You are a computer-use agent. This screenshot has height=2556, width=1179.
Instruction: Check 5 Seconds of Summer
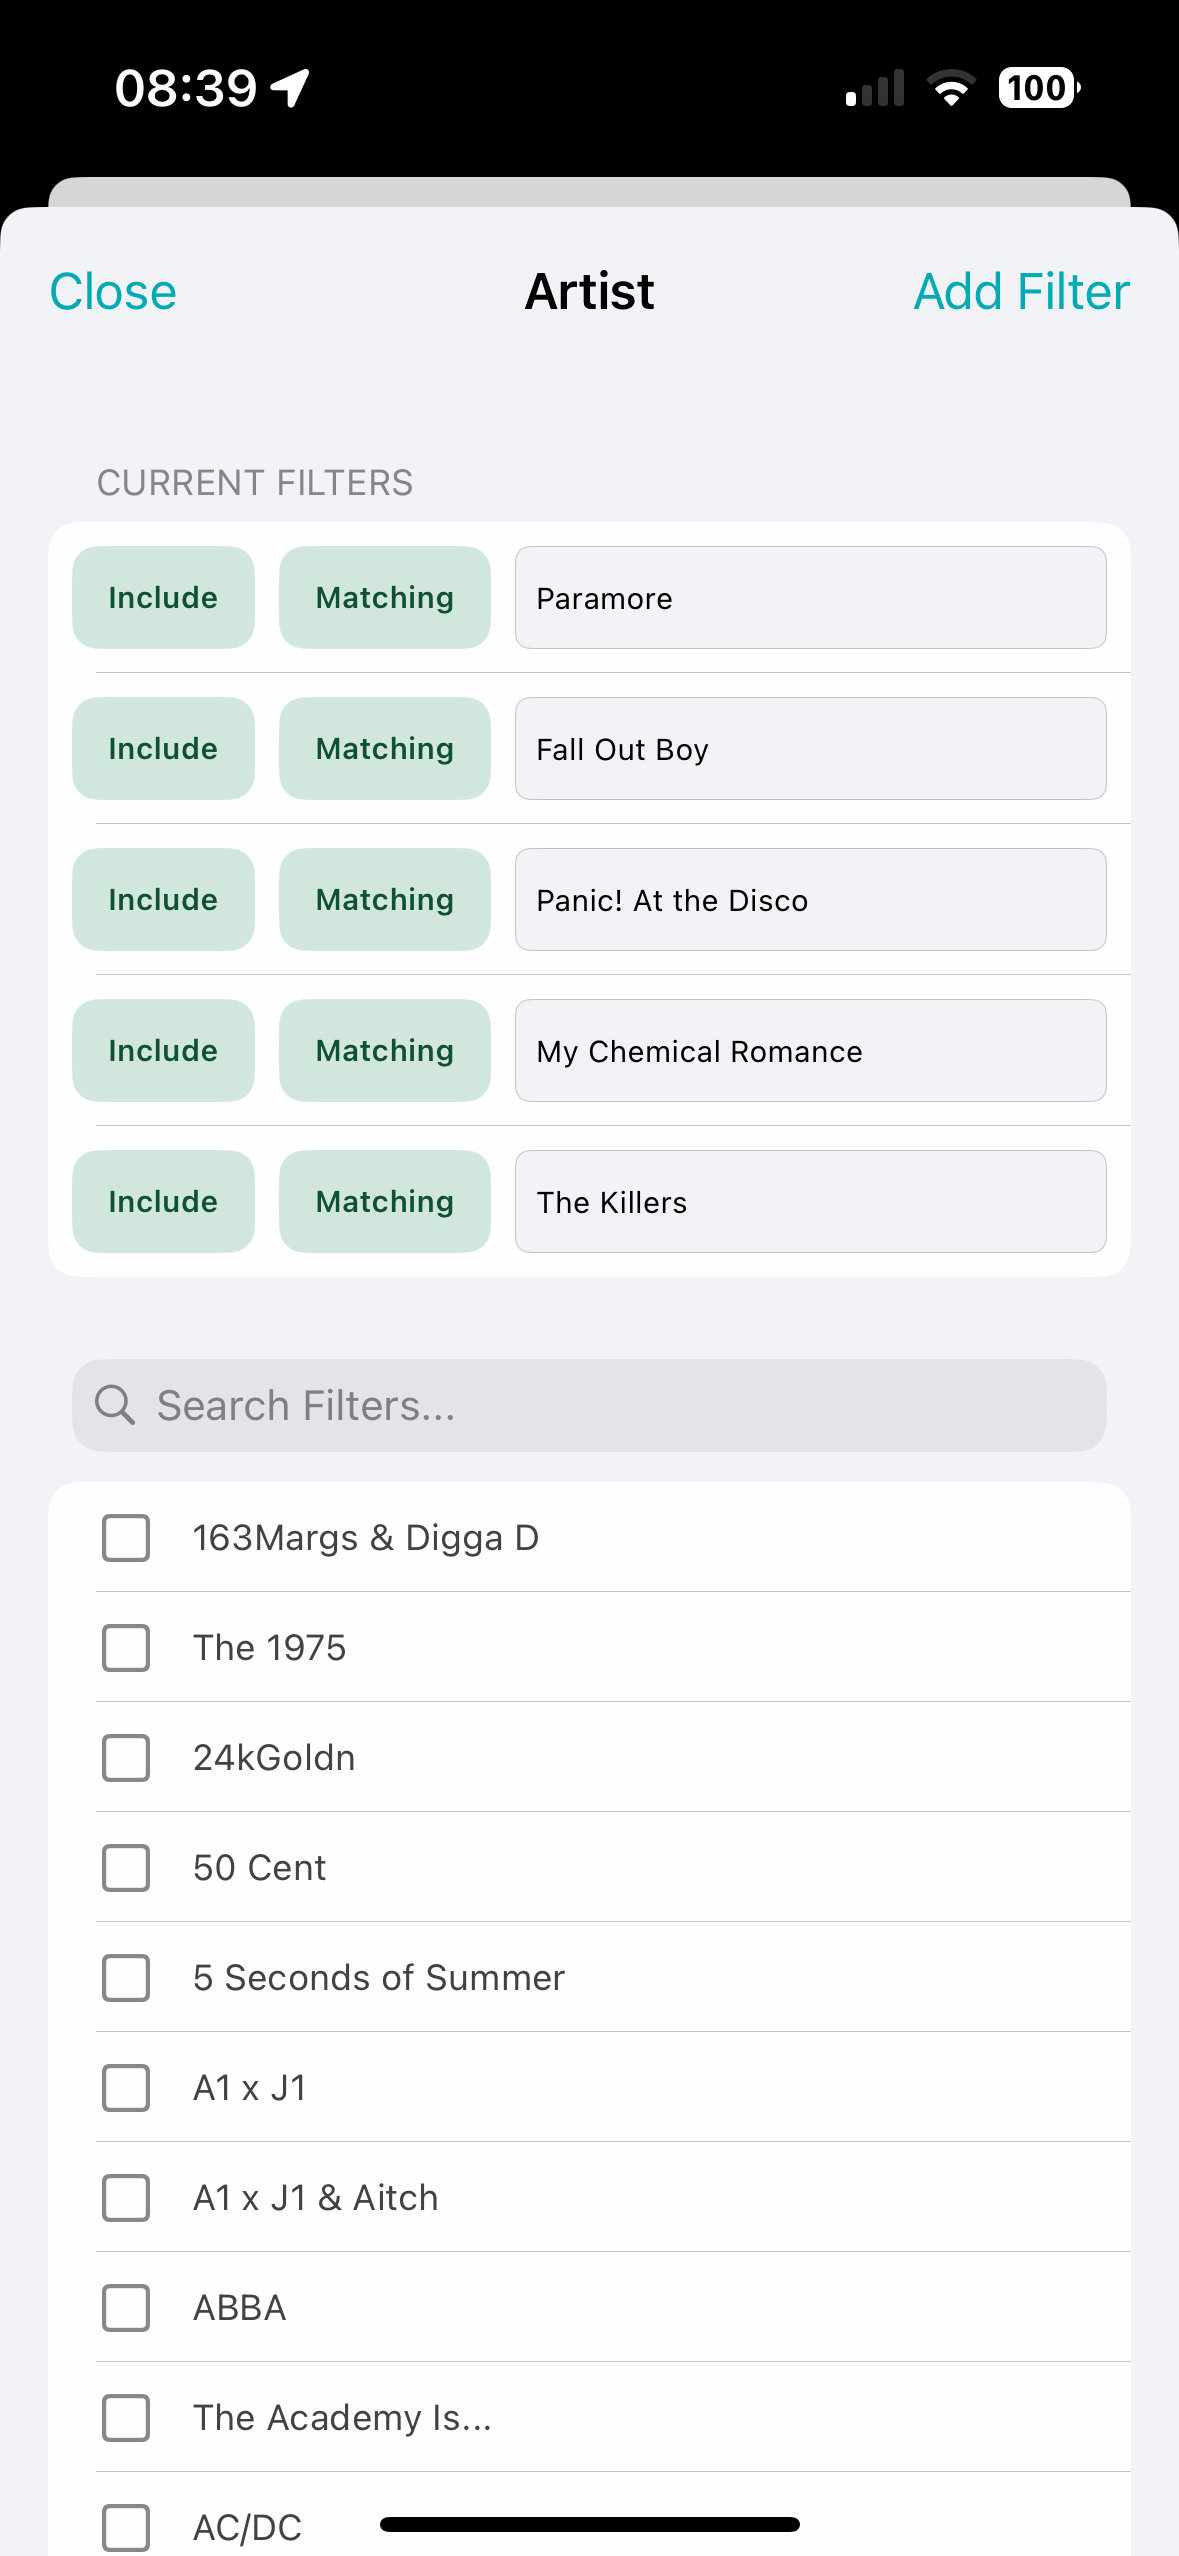click(x=126, y=1978)
